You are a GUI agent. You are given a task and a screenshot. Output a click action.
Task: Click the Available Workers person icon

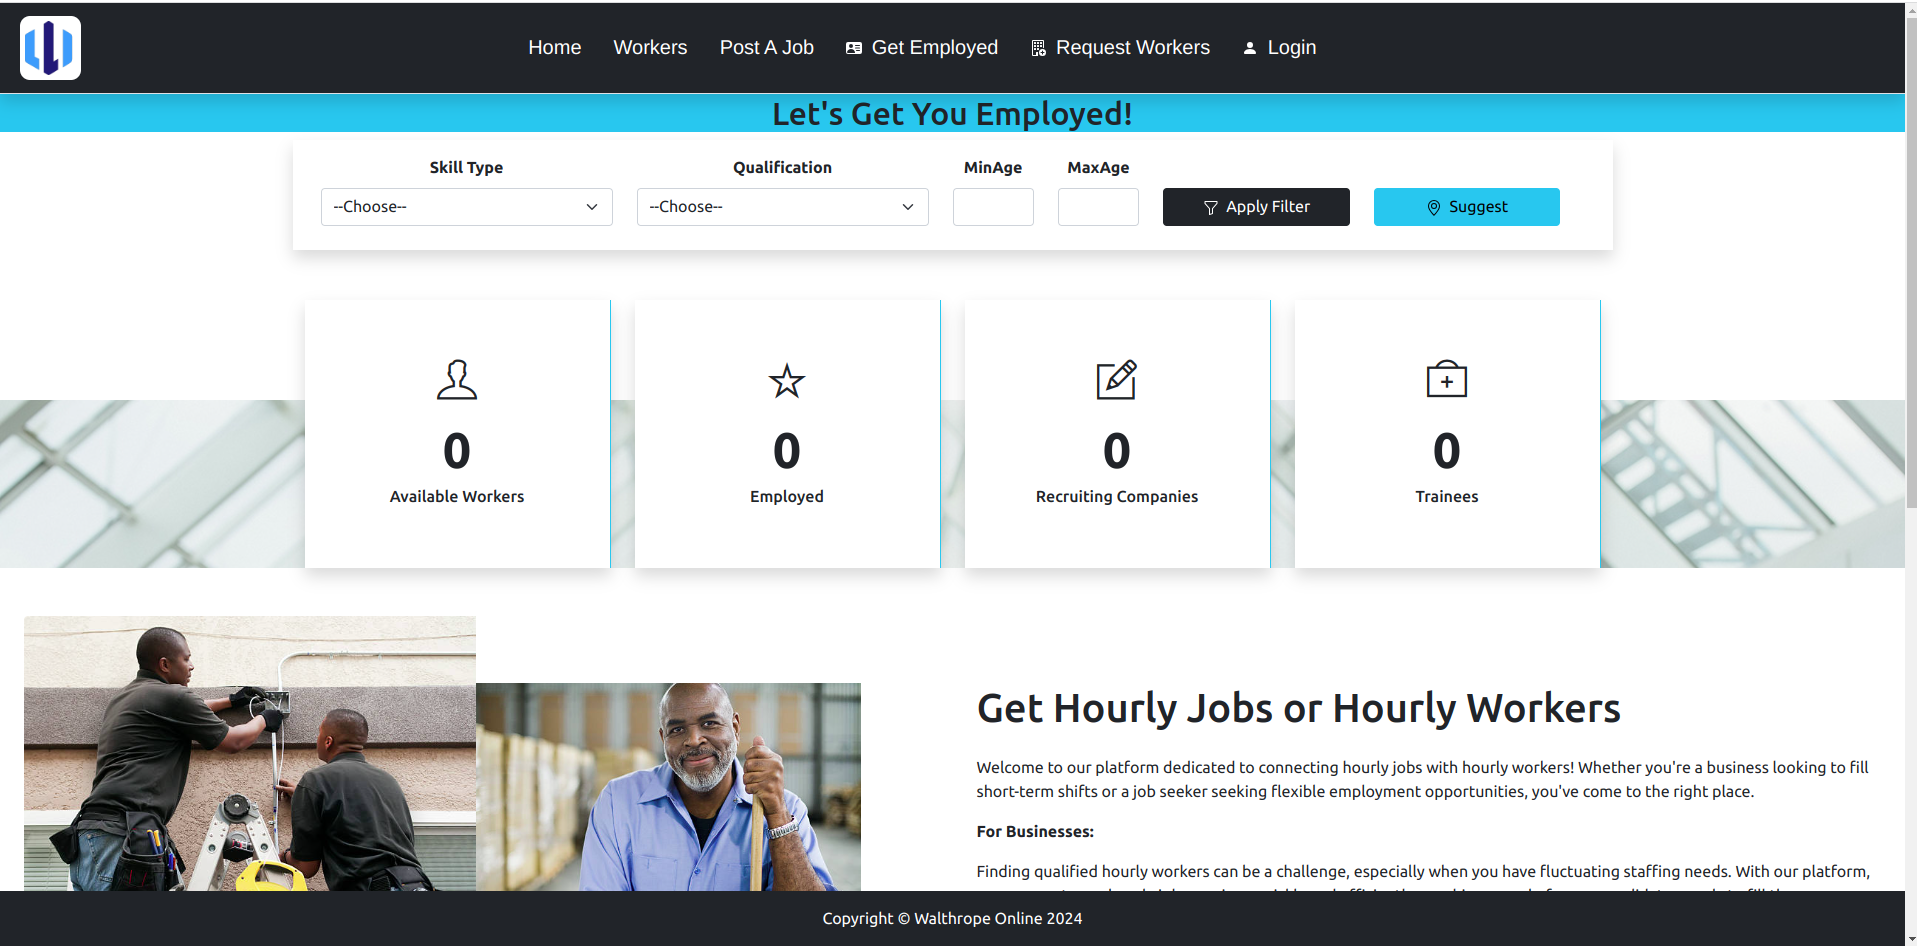[457, 380]
